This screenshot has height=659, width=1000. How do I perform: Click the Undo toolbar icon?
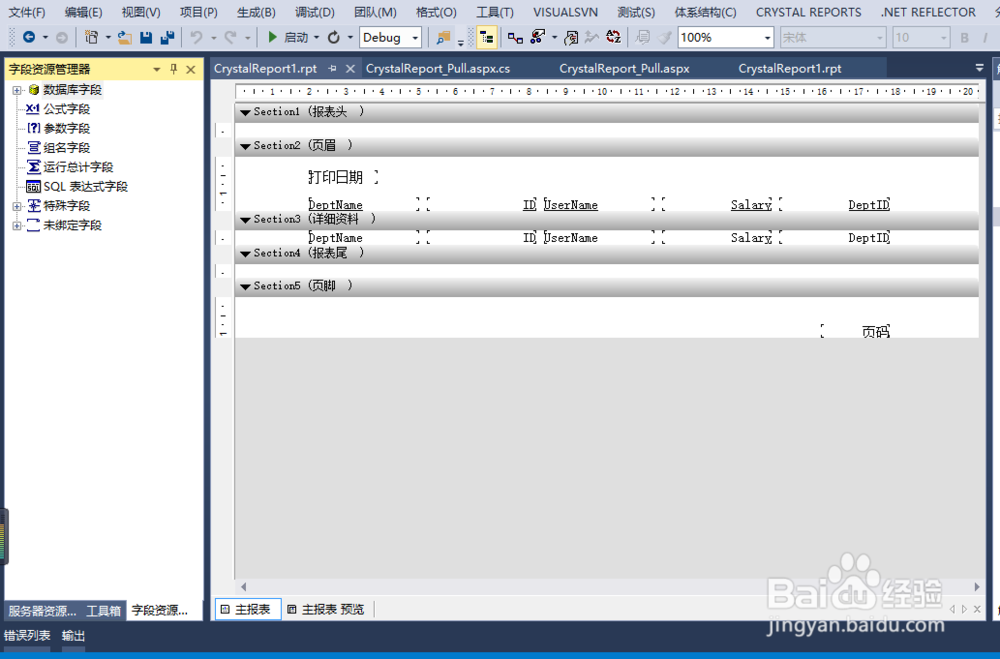coord(196,37)
